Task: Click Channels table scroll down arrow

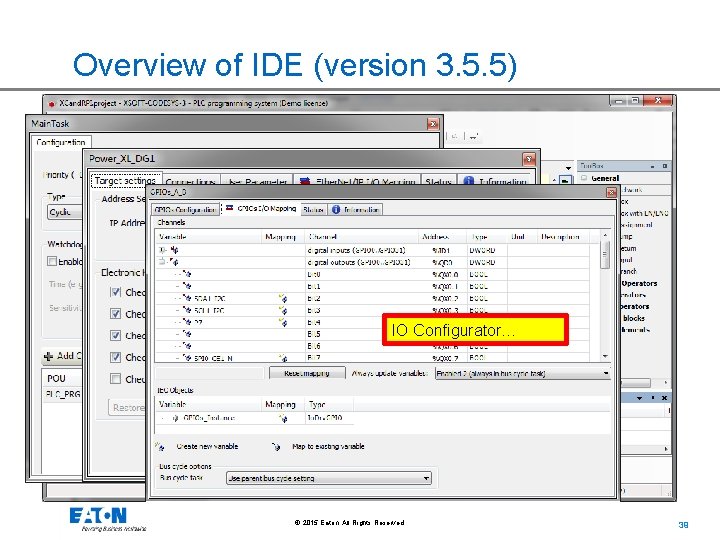Action: pos(605,356)
